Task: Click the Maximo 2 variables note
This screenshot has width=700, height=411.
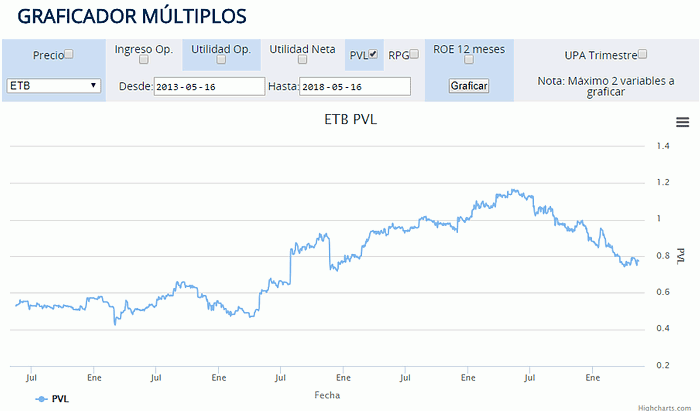Action: tap(606, 86)
